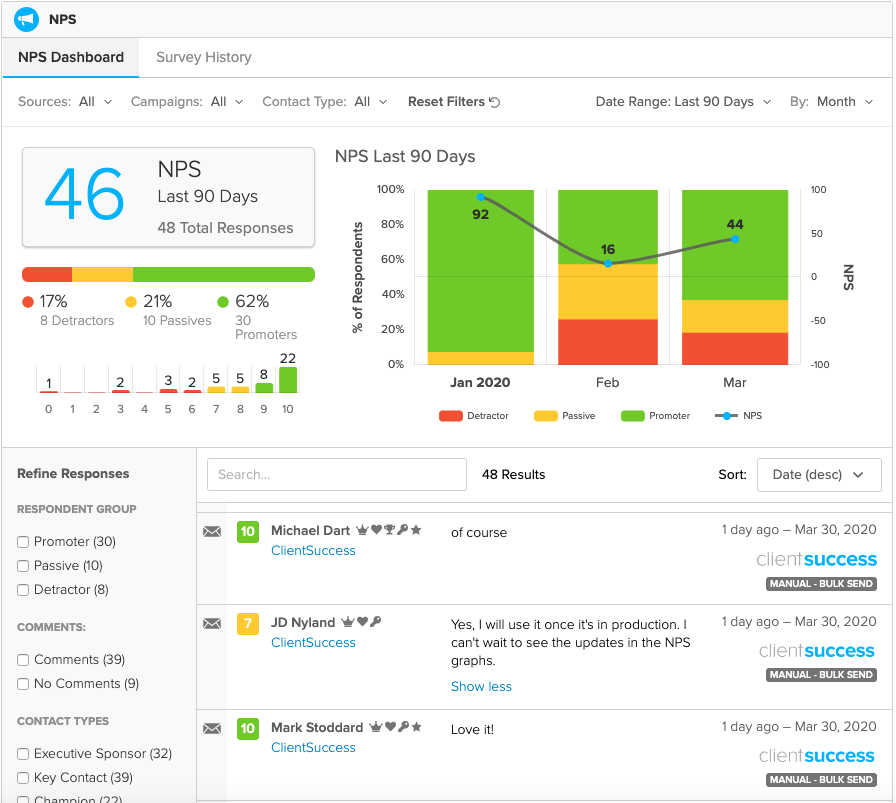The height and width of the screenshot is (803, 896).
Task: Open the By Month grouping dropdown
Action: click(831, 102)
